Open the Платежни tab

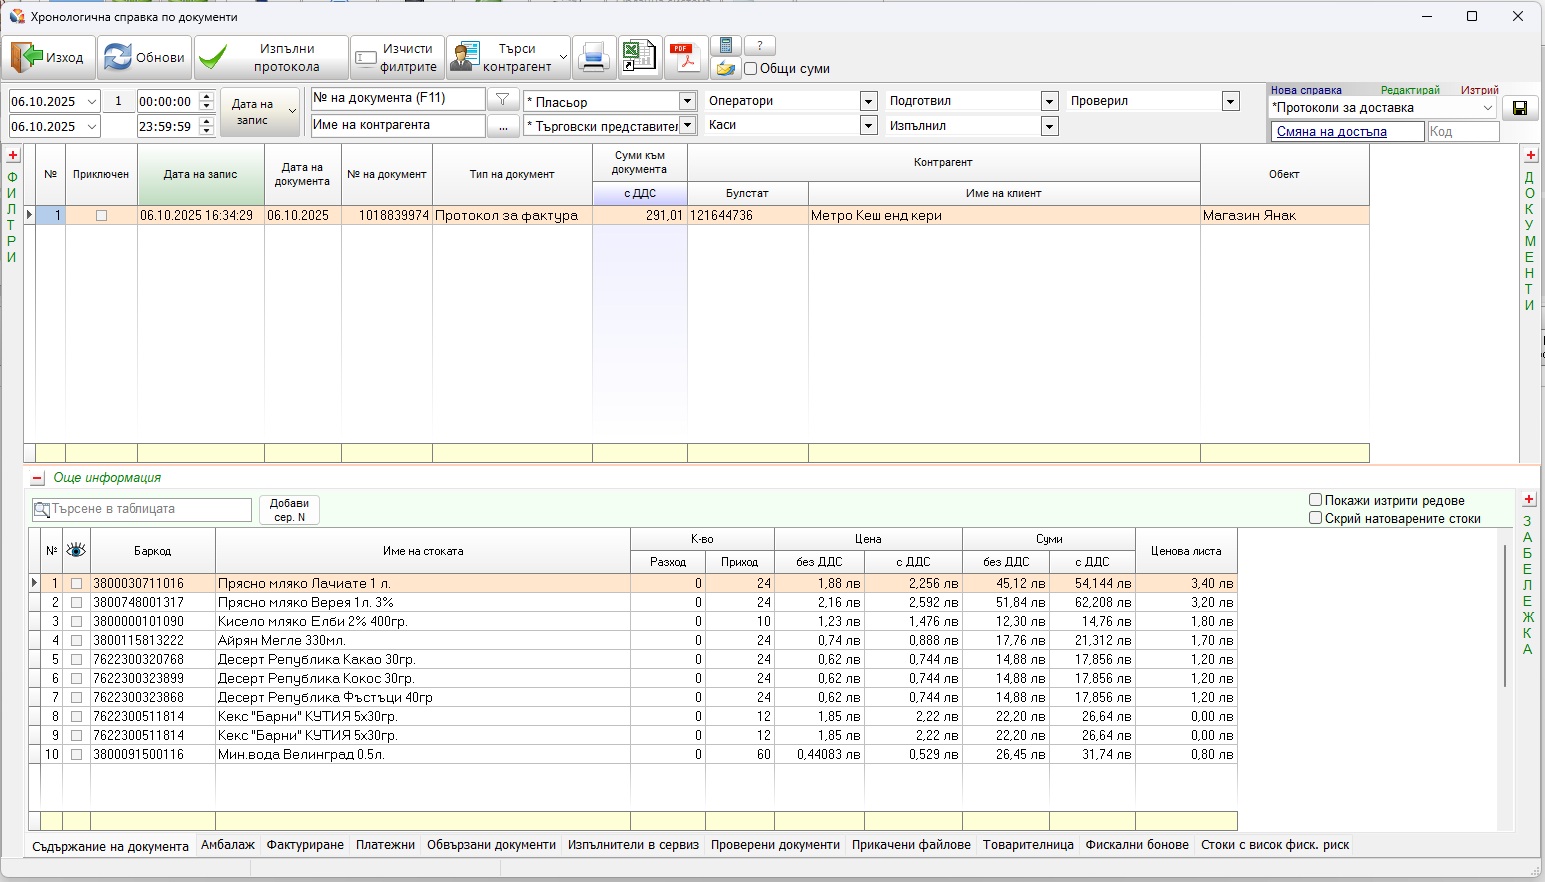pyautogui.click(x=385, y=845)
